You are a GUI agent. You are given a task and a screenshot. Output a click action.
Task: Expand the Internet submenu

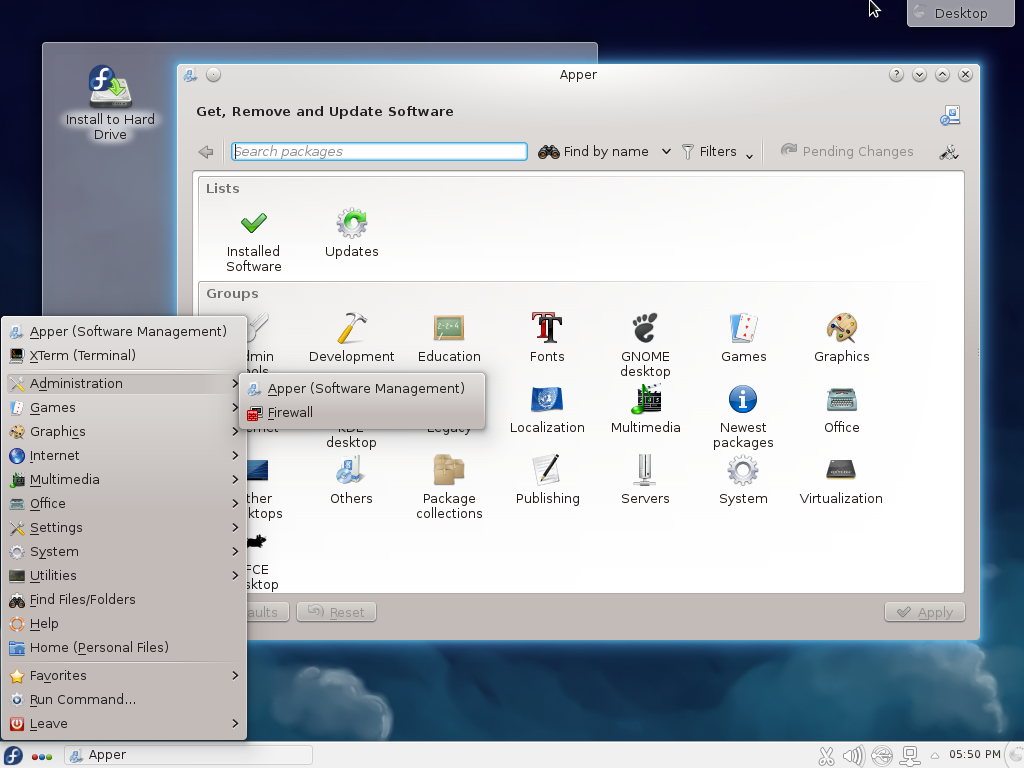click(x=124, y=456)
